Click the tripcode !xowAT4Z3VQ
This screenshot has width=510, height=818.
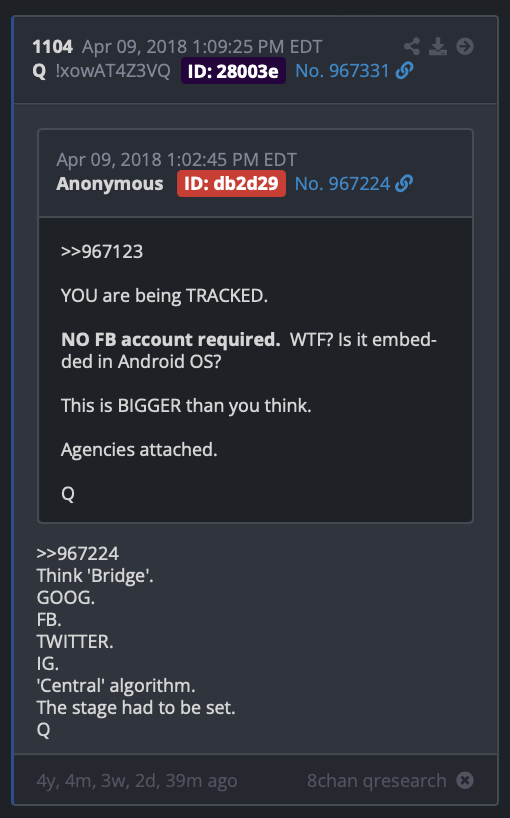[113, 71]
